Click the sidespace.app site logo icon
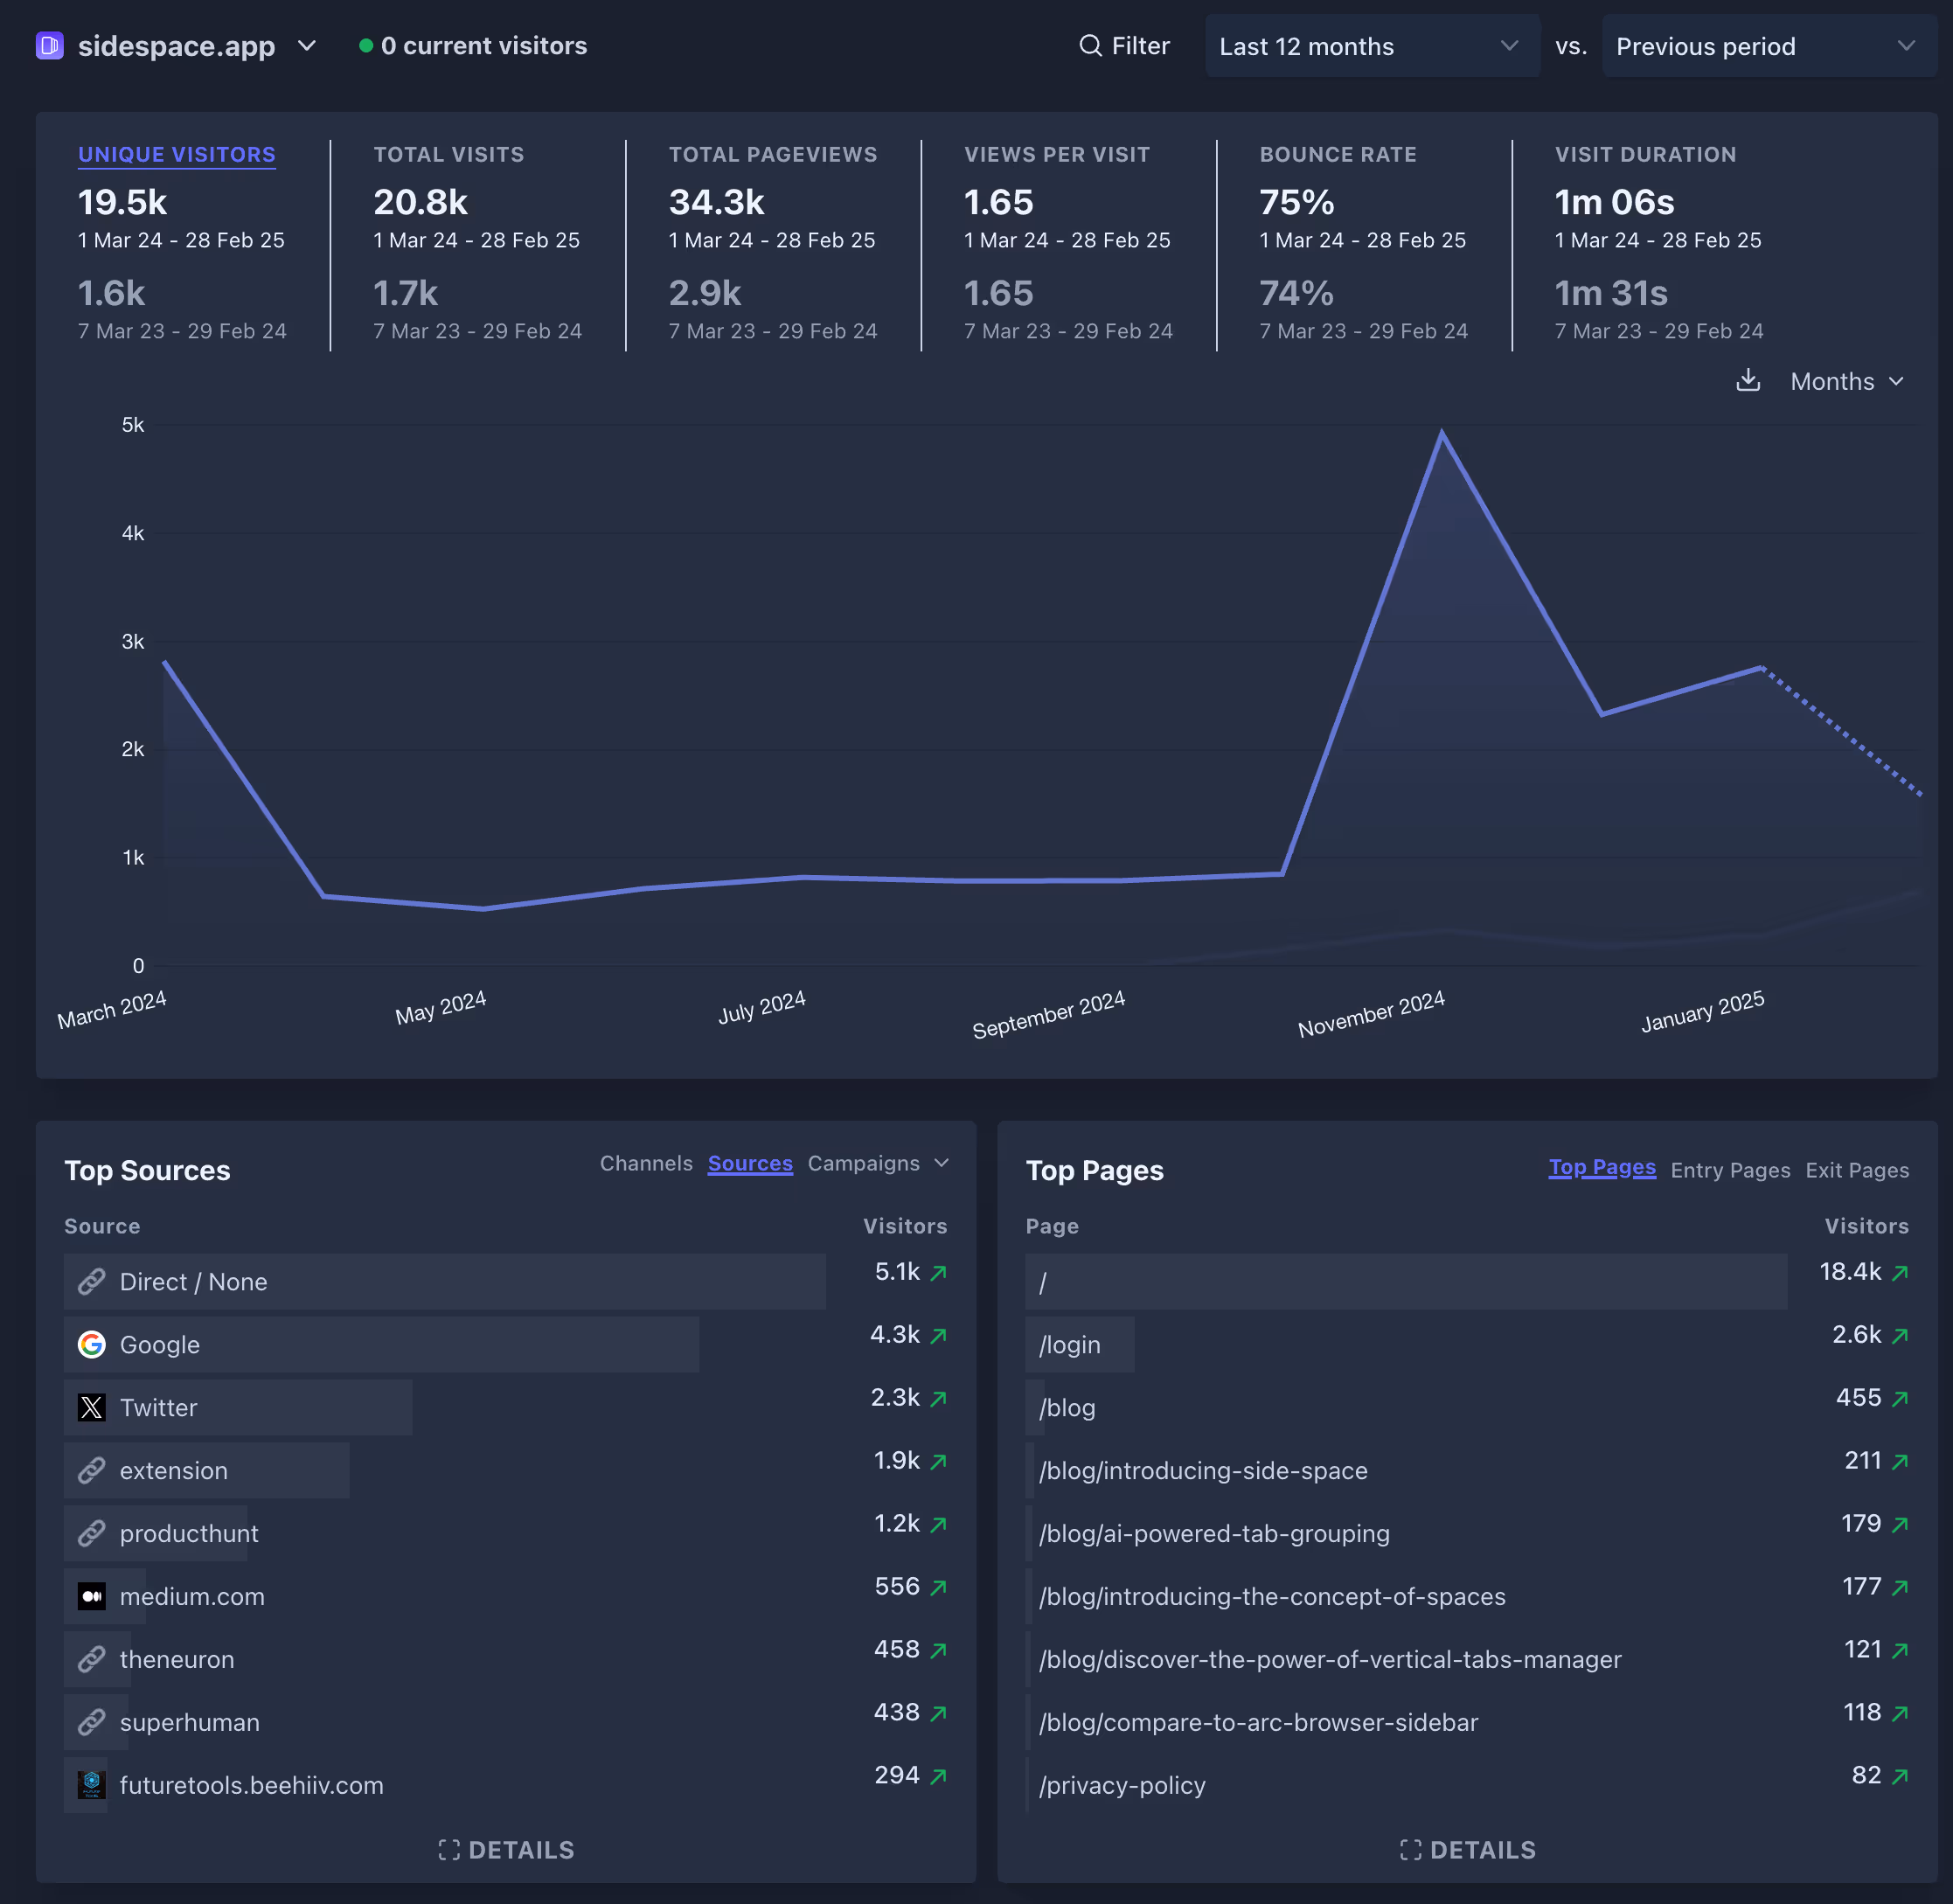 pos(49,46)
